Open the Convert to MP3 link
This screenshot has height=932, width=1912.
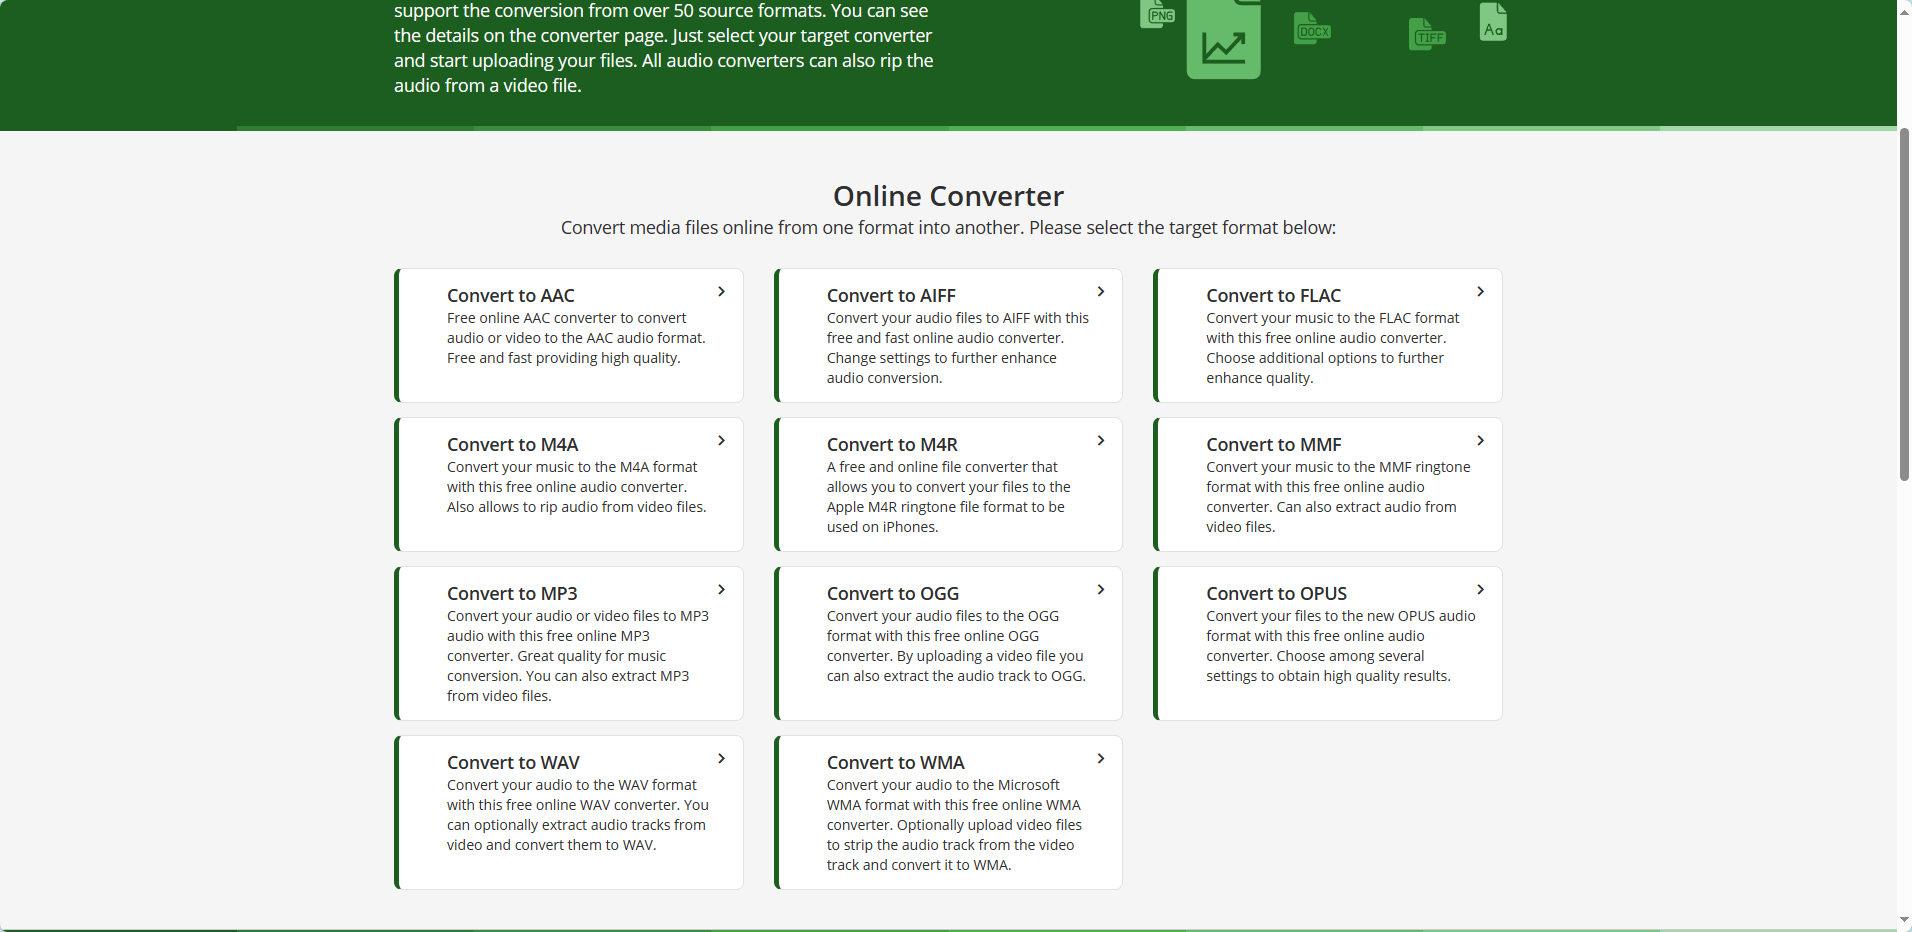[512, 594]
